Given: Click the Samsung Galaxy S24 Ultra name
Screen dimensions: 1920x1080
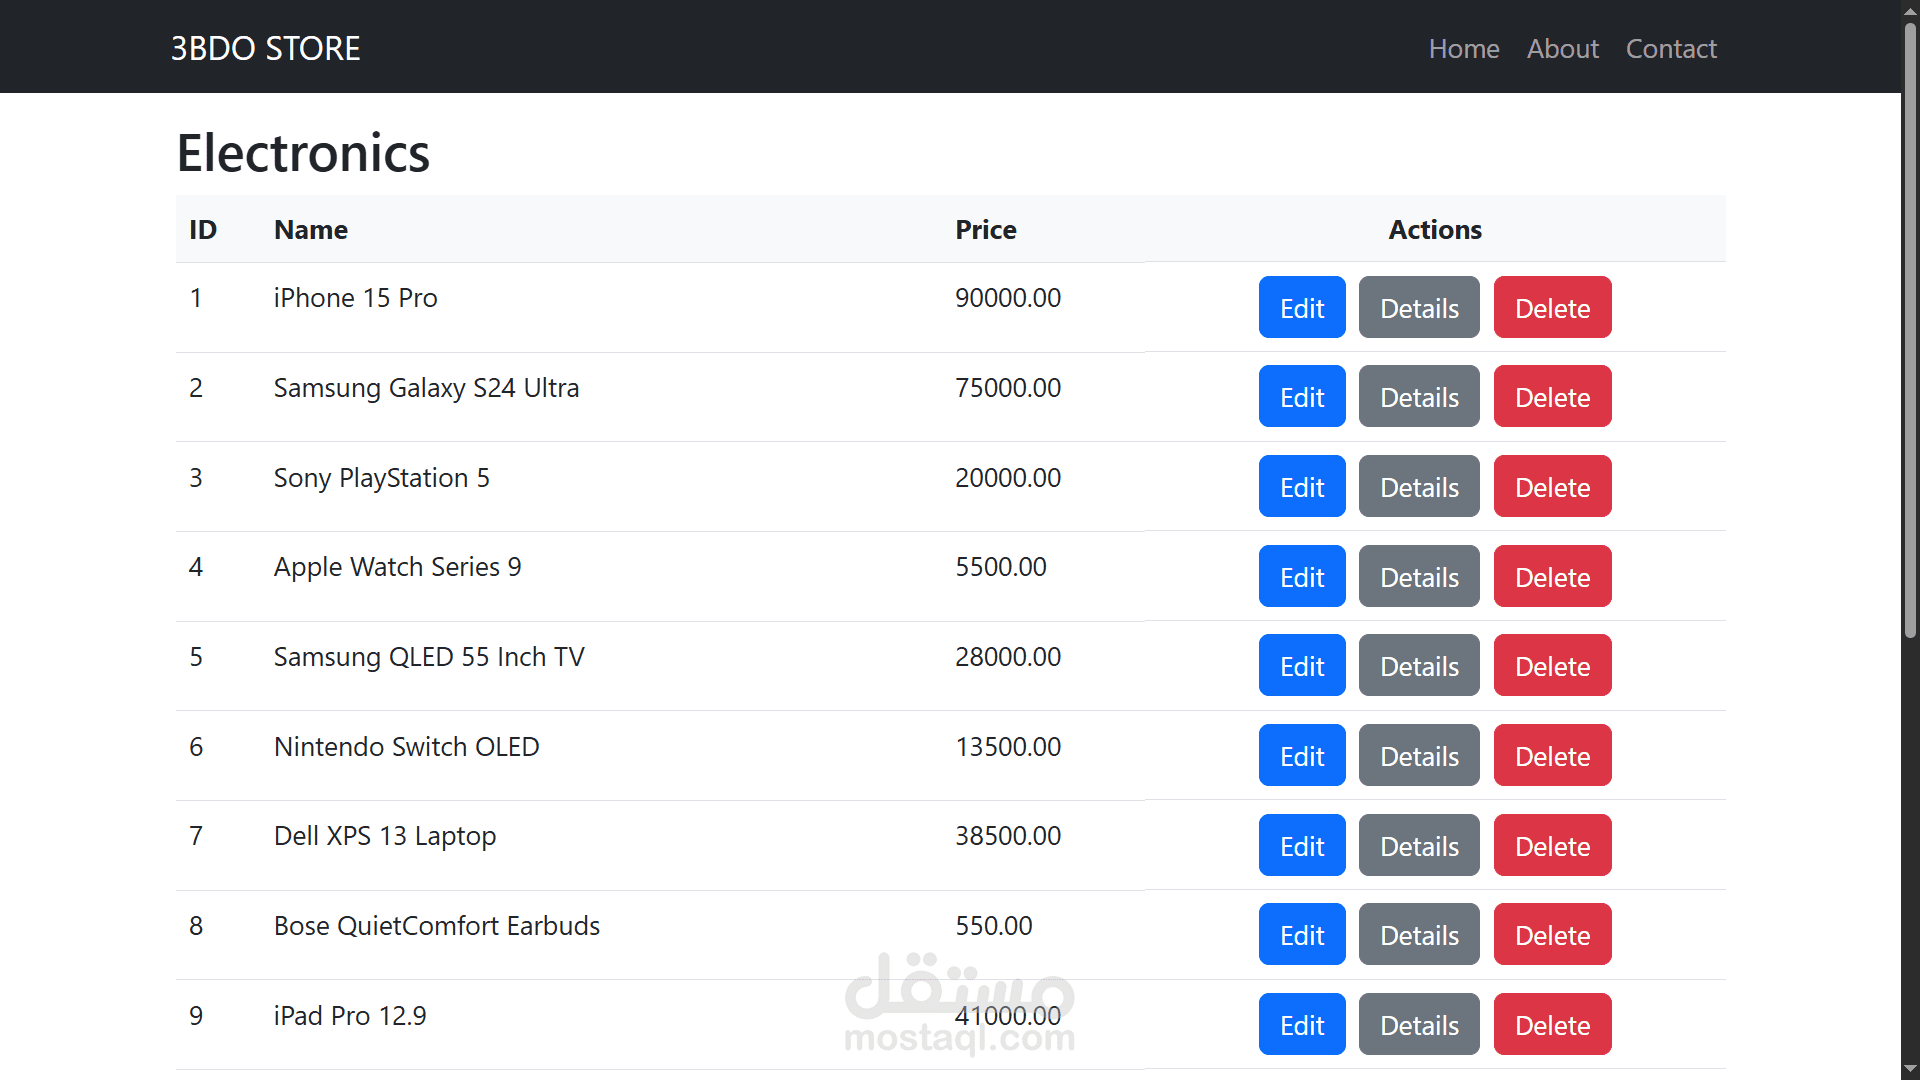Looking at the screenshot, I should pyautogui.click(x=426, y=388).
